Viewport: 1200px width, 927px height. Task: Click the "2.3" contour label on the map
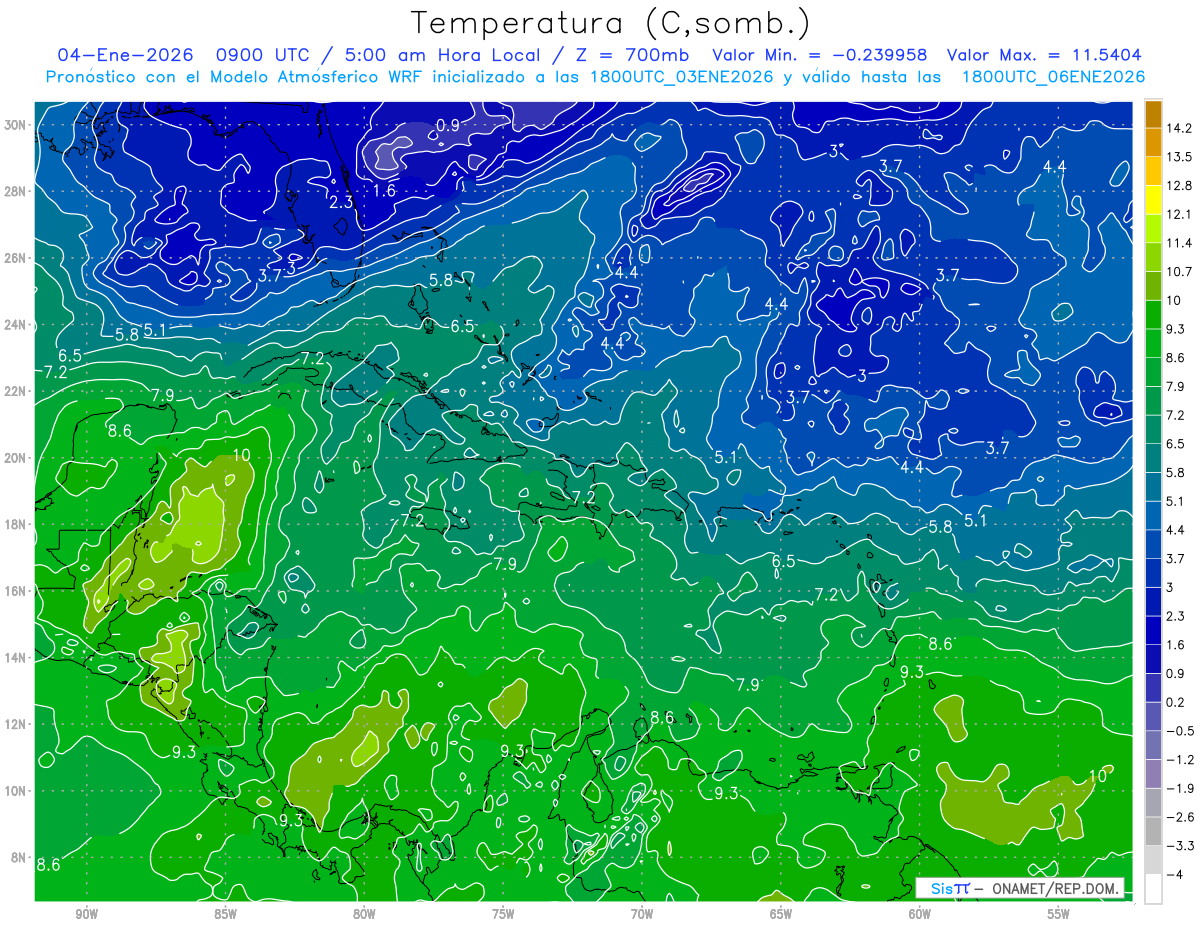tap(341, 202)
